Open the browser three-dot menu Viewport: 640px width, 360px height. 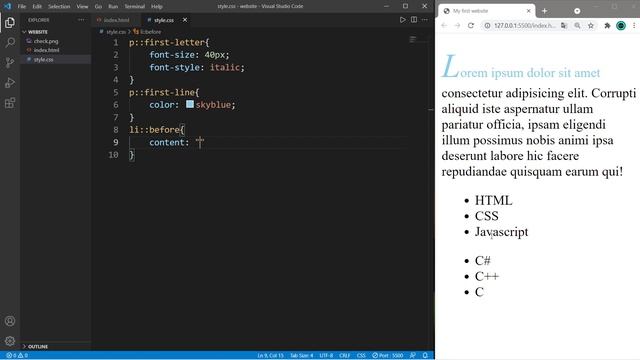coord(634,25)
